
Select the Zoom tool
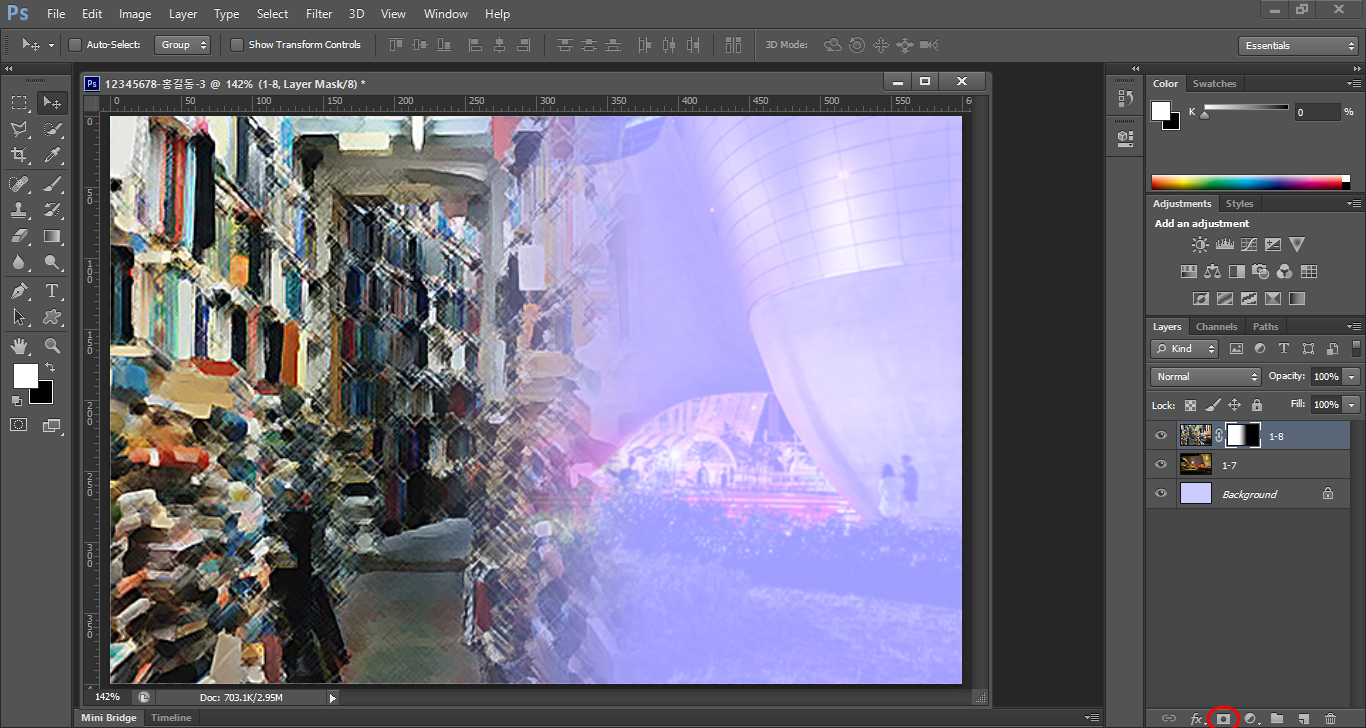(52, 346)
